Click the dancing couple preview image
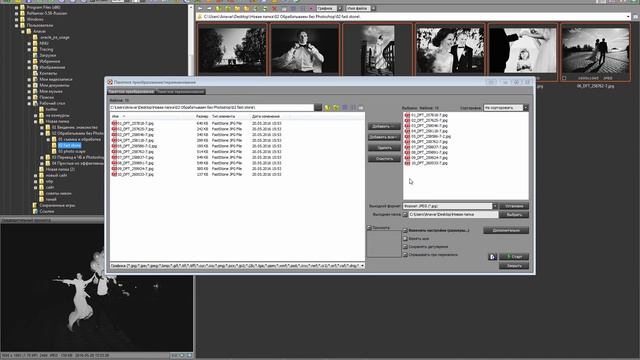The image size is (640, 360). coord(96,287)
